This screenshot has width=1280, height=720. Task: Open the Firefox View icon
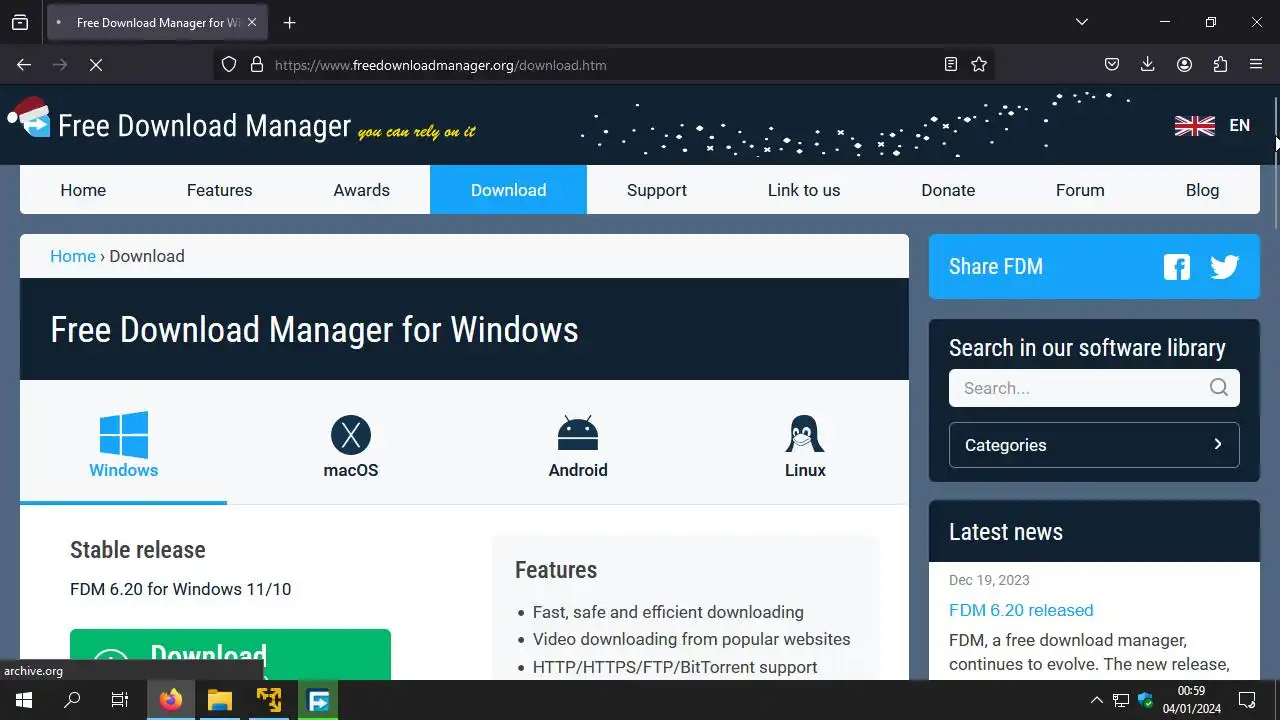coord(20,22)
